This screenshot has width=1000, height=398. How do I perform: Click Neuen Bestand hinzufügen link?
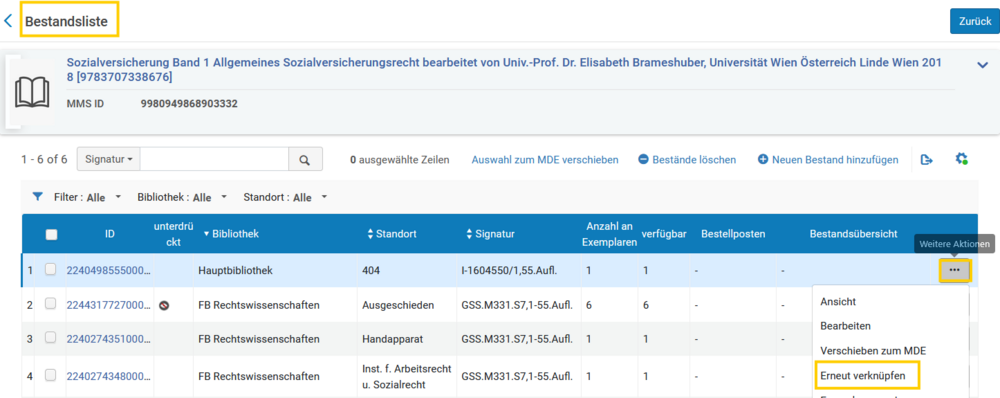828,160
